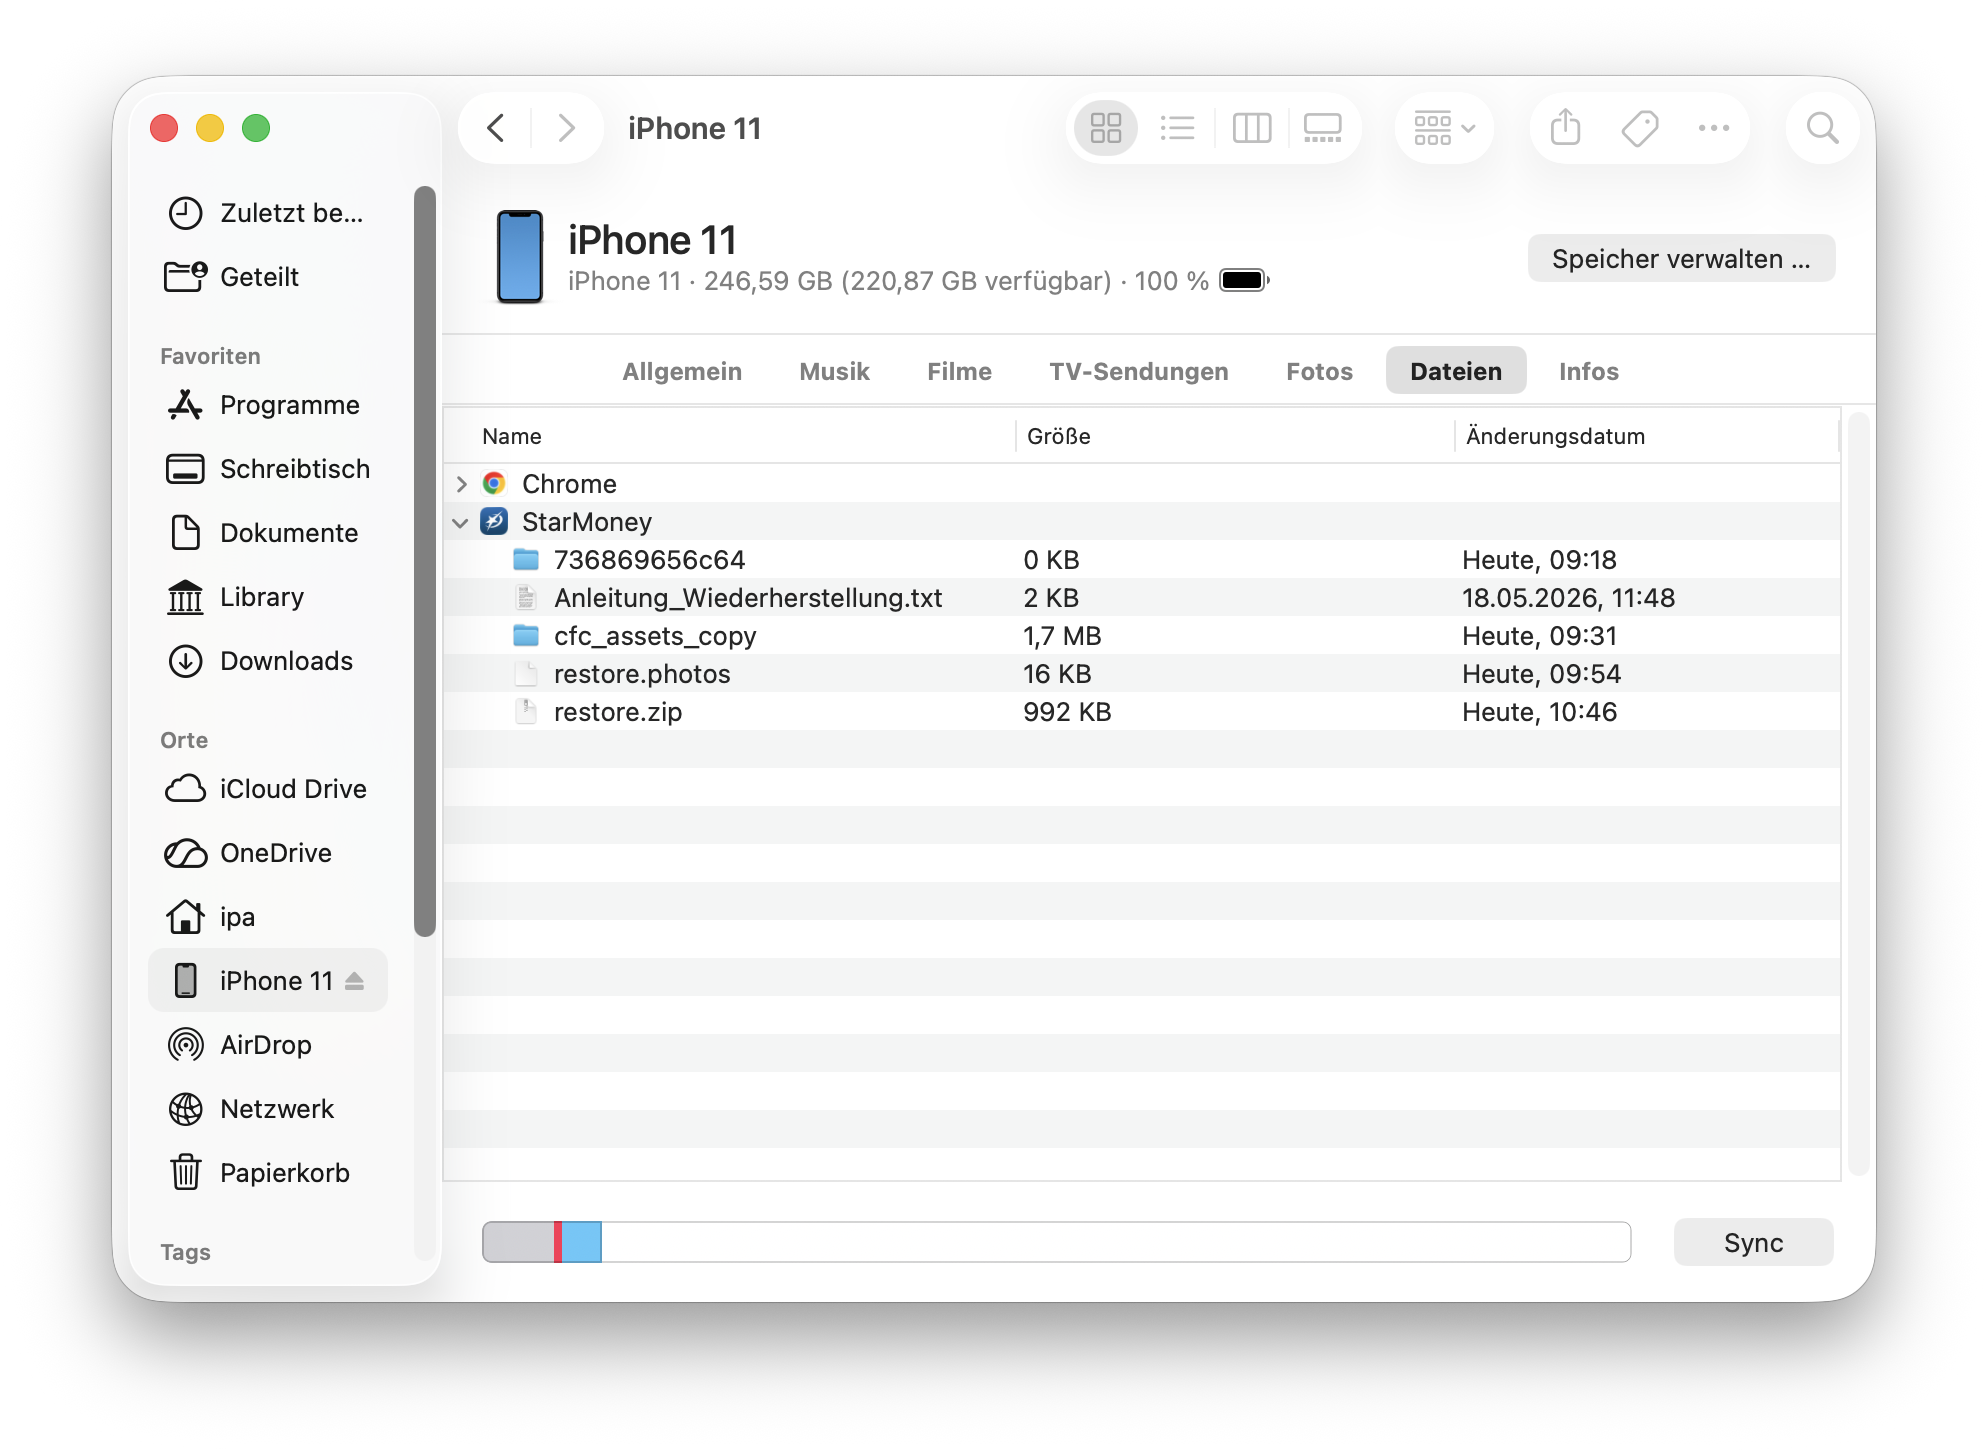Click the 18.05.2026, 11:48 date cell
Viewport: 1988px width, 1450px height.
click(x=1568, y=598)
